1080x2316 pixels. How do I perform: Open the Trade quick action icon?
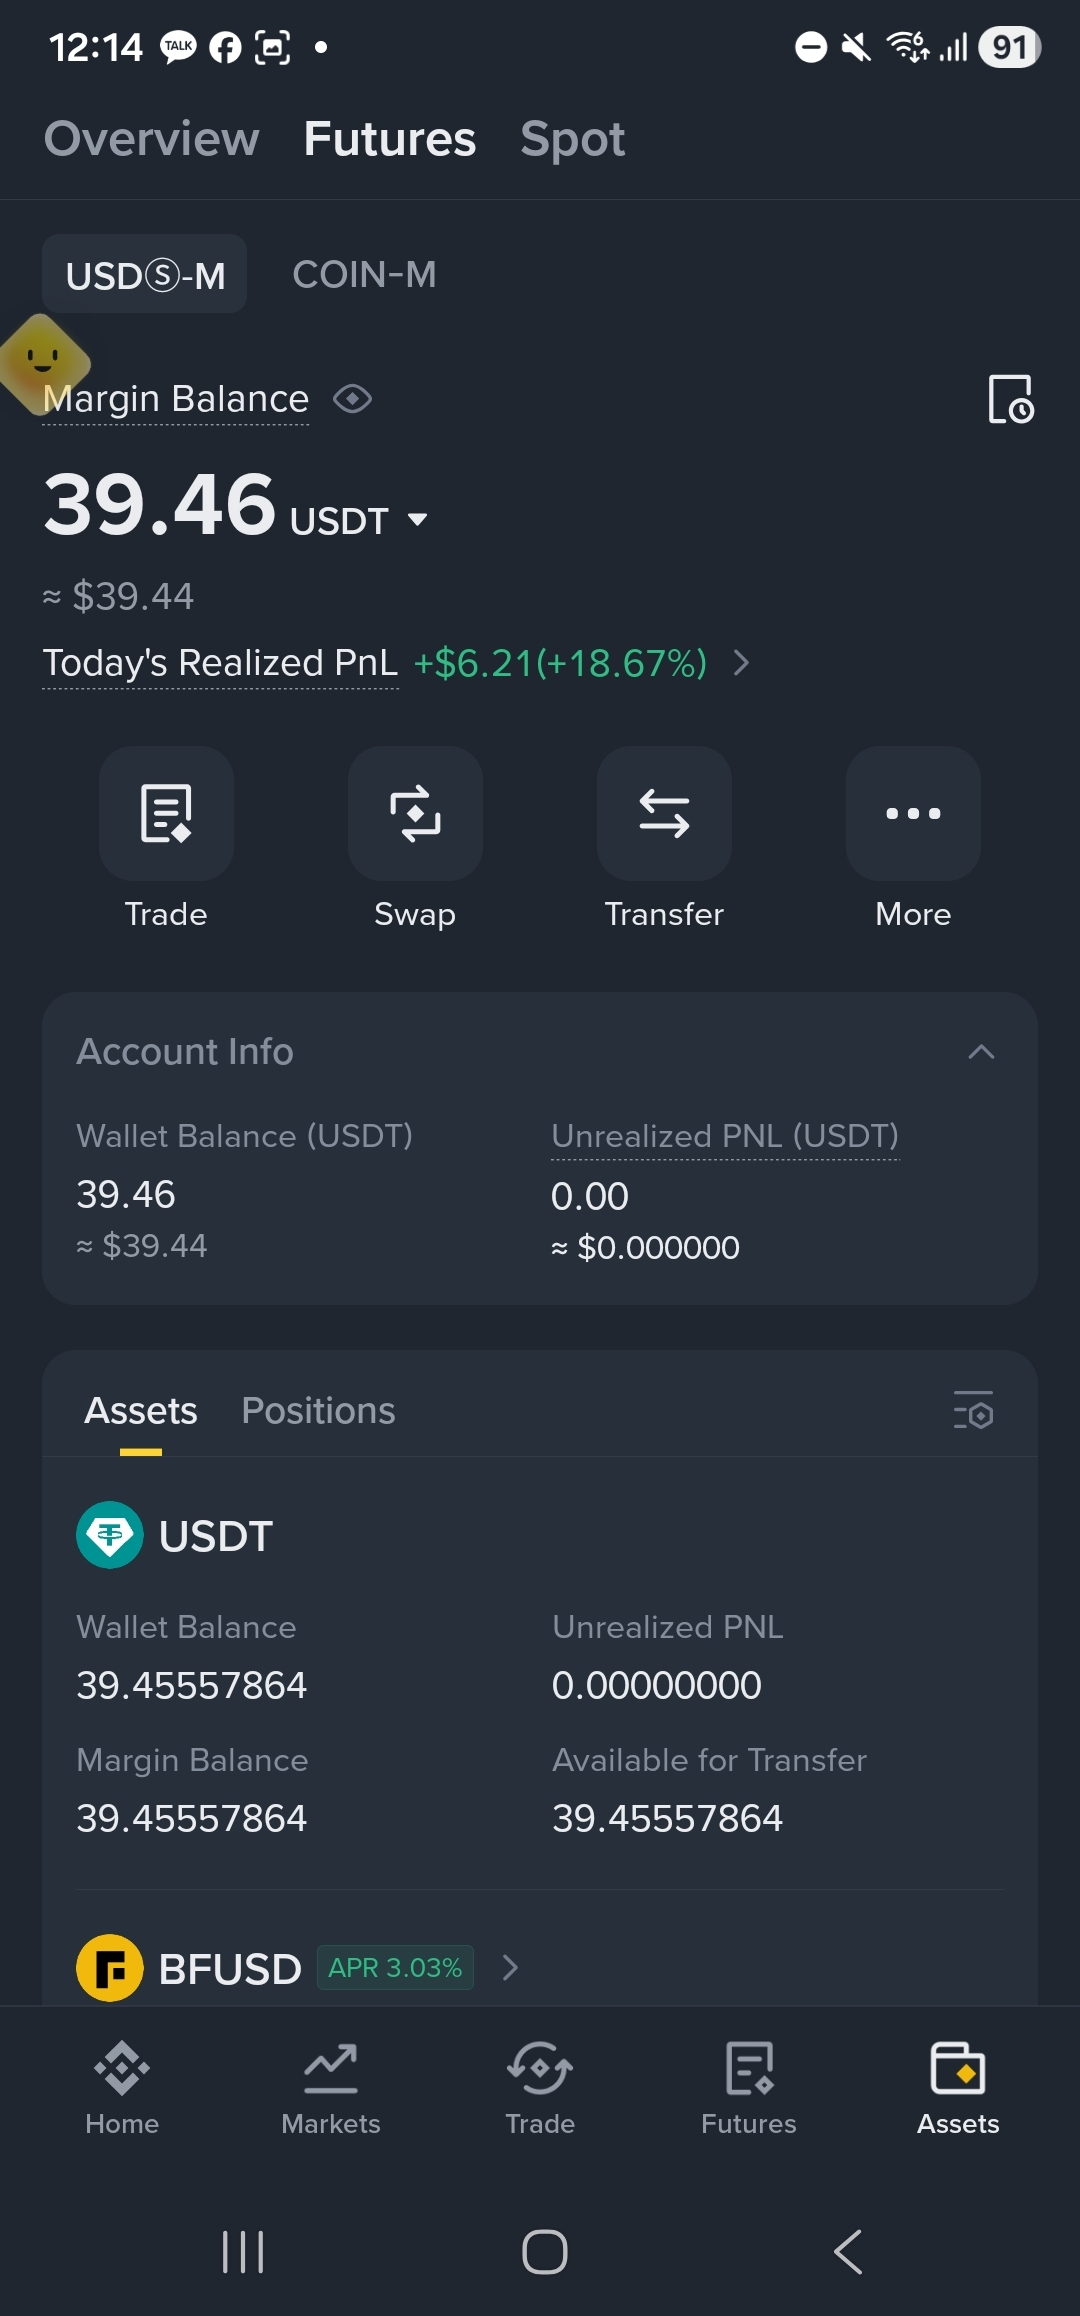(x=166, y=813)
